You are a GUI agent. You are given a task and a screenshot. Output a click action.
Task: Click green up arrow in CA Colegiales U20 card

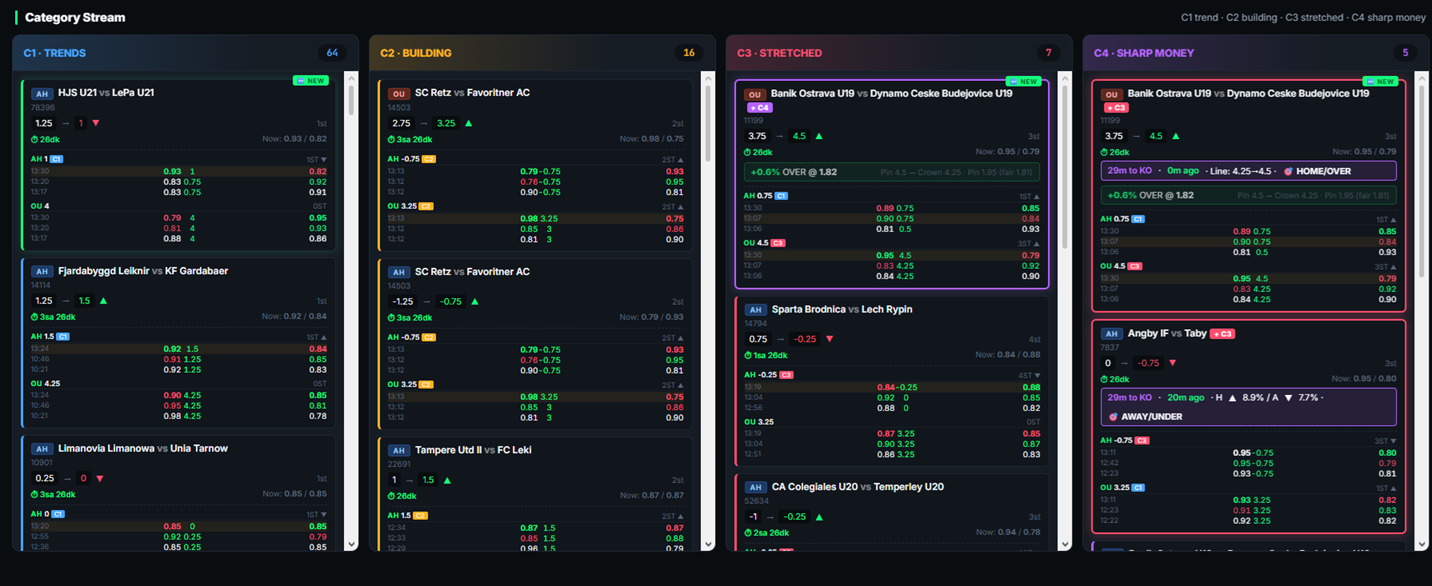[819, 517]
